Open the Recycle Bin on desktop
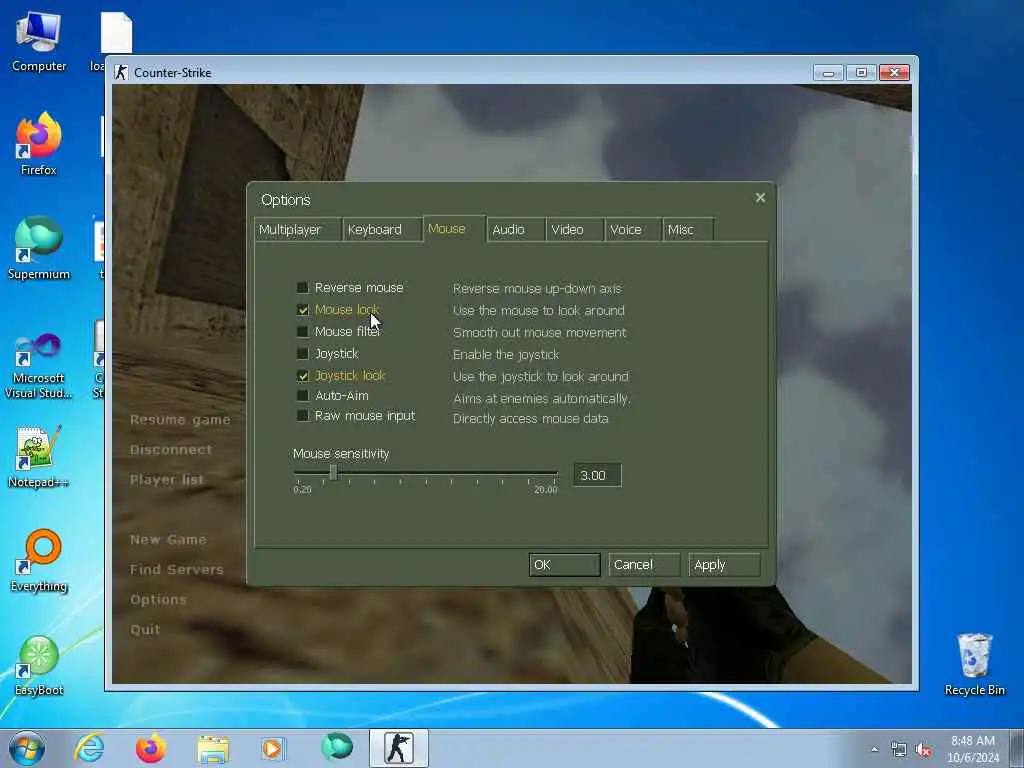Viewport: 1024px width, 768px height. [x=974, y=664]
